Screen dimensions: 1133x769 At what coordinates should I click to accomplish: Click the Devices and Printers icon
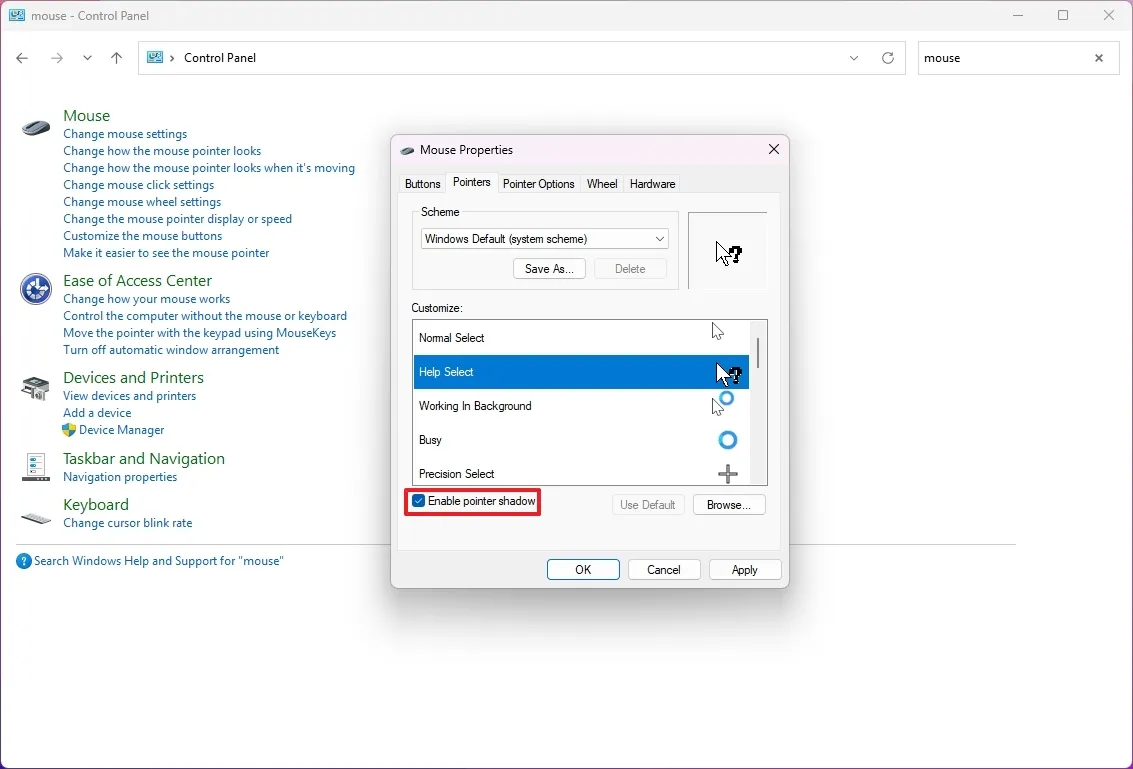(35, 388)
